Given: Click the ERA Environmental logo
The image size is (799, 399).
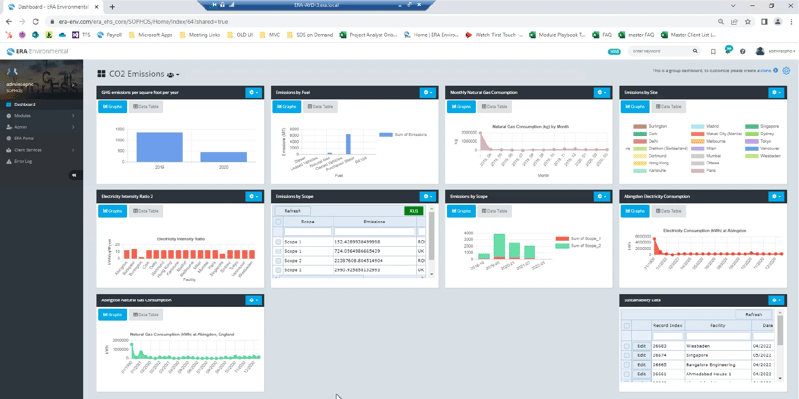Looking at the screenshot, I should pos(37,51).
